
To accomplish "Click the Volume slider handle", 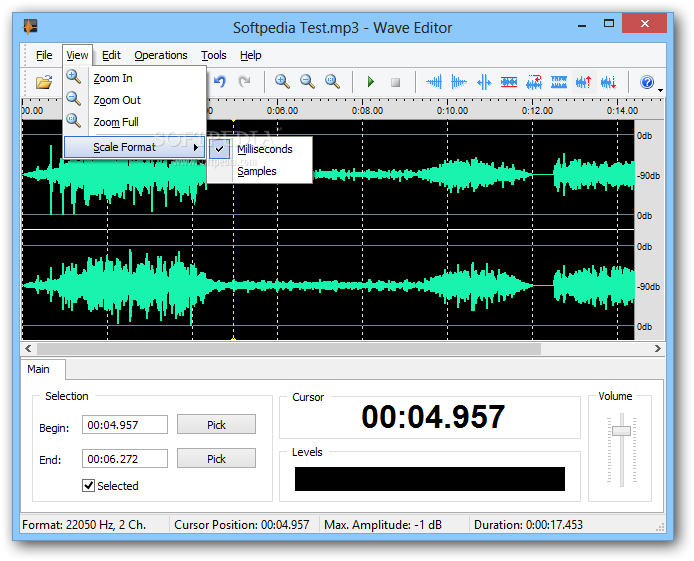I will click(x=621, y=430).
